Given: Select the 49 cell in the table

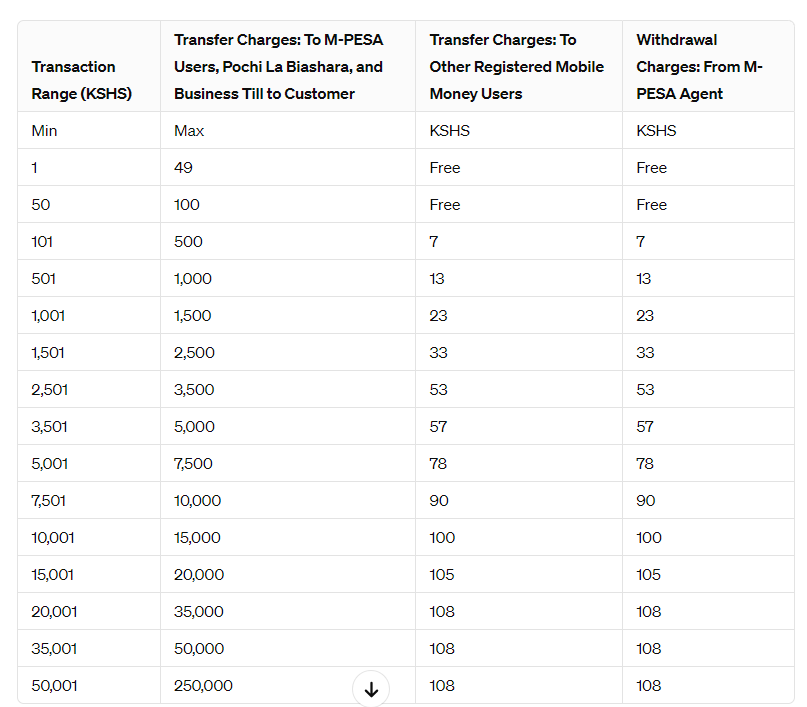Looking at the screenshot, I should point(183,168).
